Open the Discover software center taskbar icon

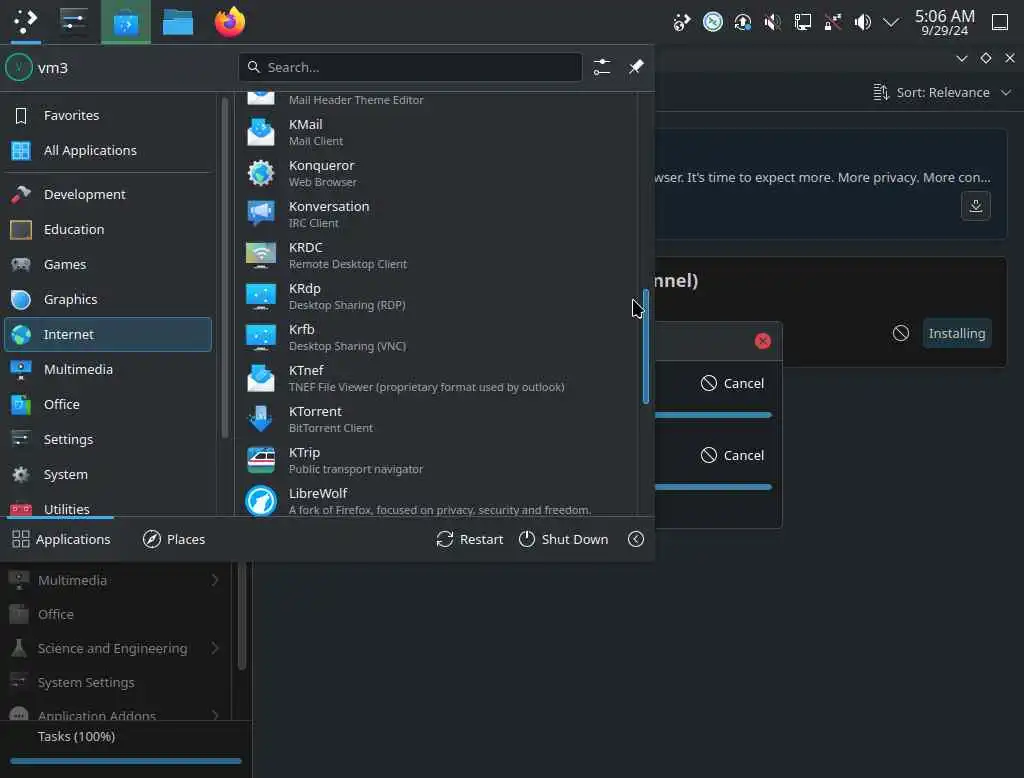[125, 22]
